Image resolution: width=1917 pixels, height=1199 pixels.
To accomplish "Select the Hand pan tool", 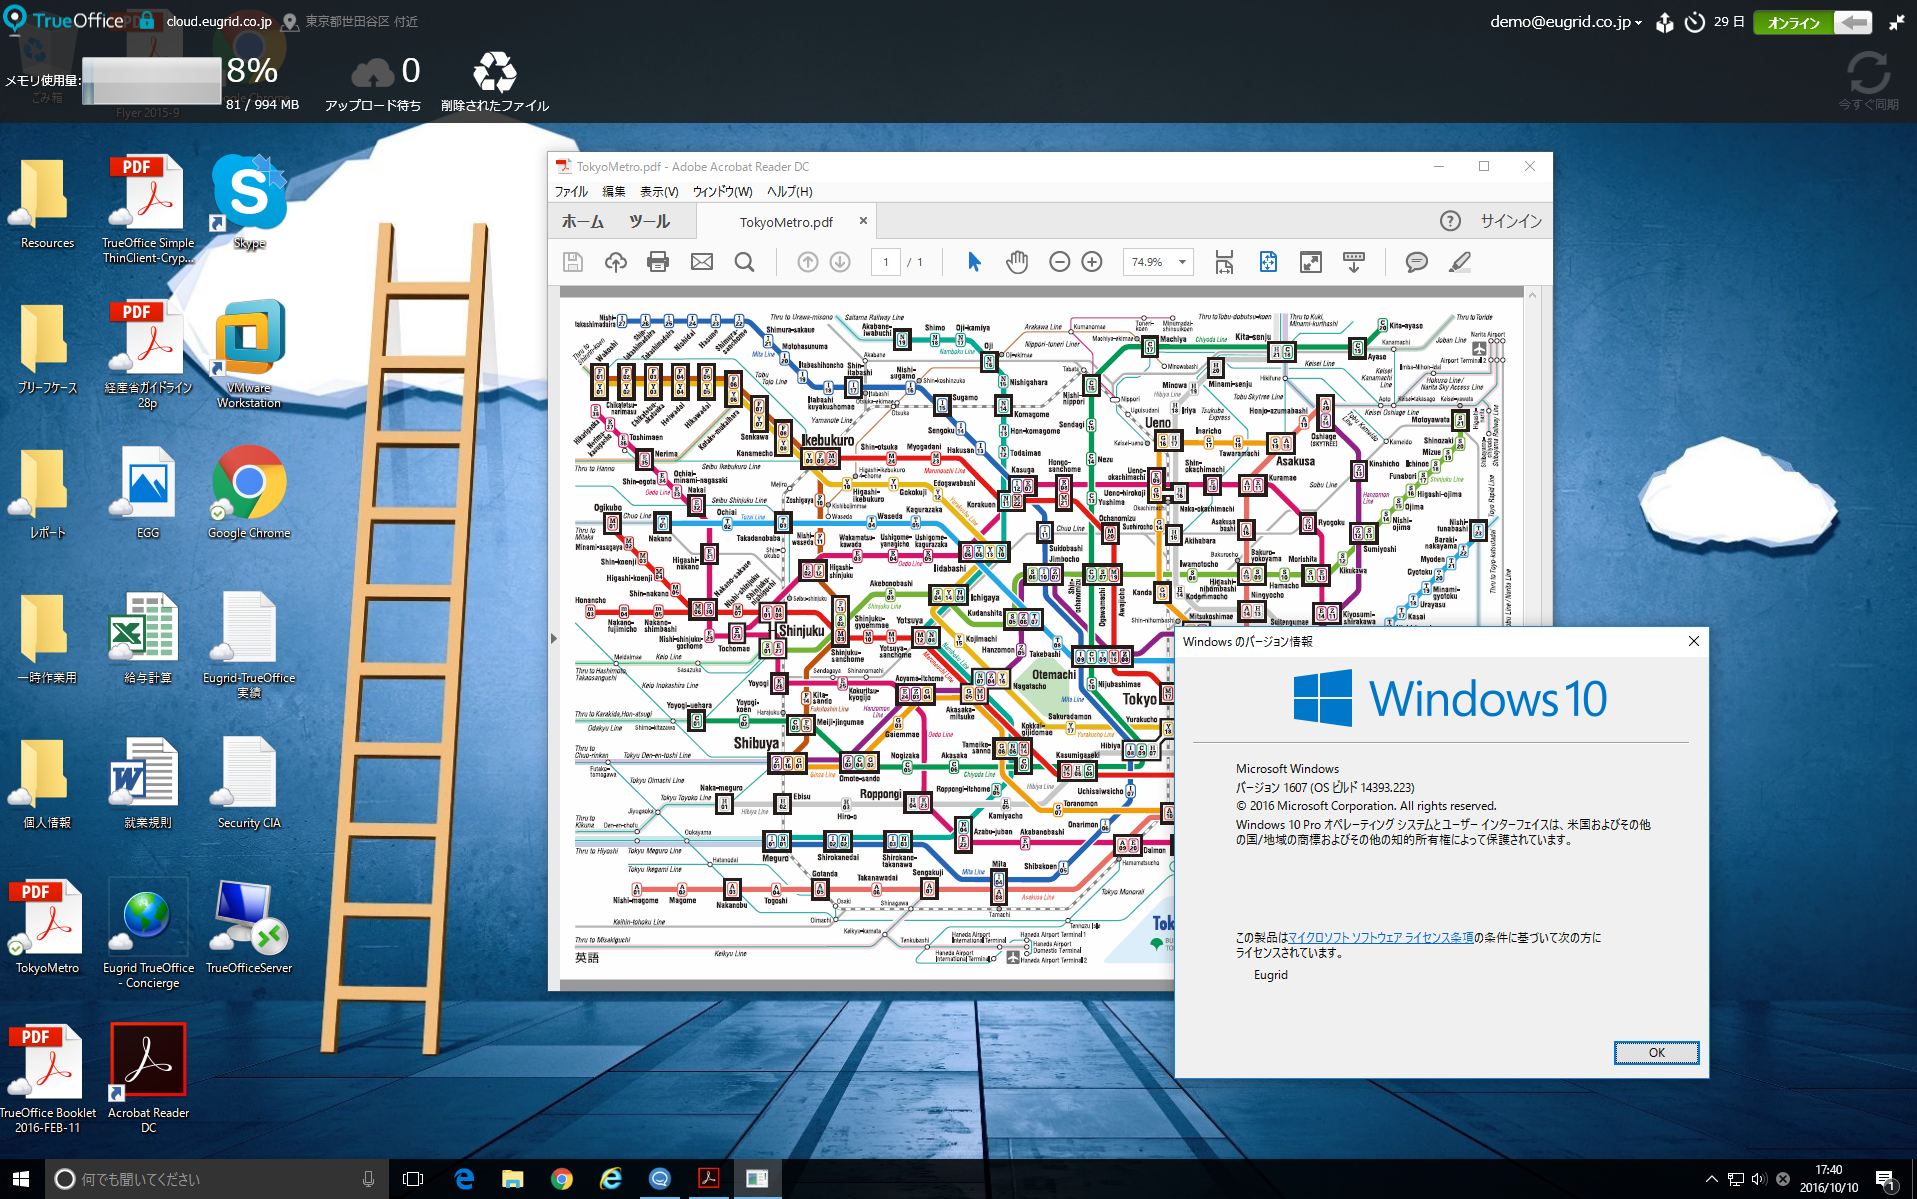I will (x=1017, y=262).
